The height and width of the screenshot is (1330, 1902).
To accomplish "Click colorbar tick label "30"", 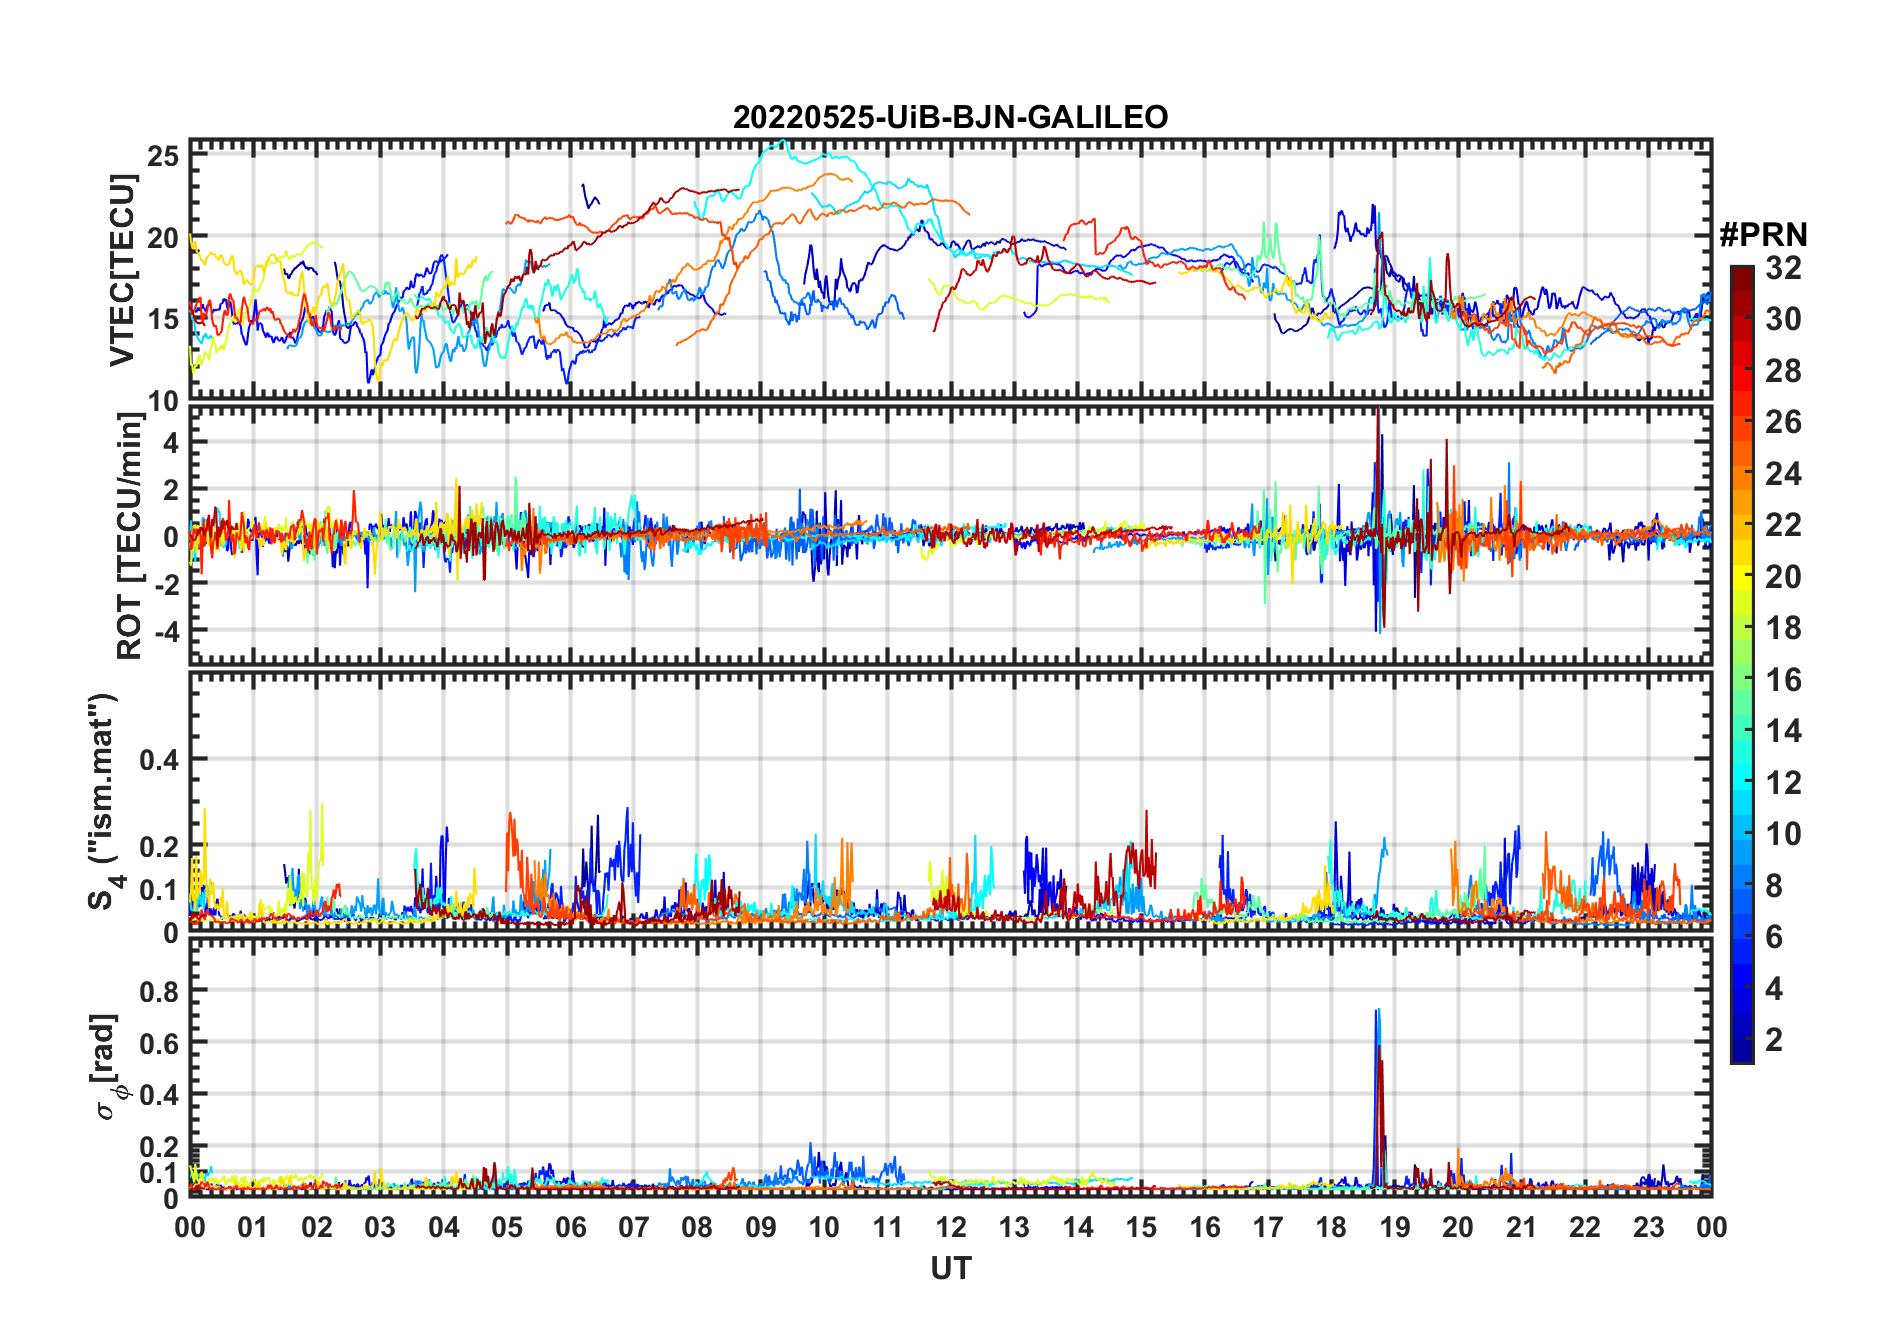I will tap(1783, 319).
